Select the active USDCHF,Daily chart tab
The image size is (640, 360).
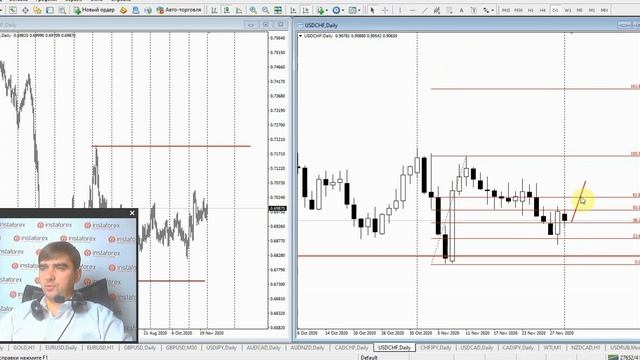pyautogui.click(x=394, y=348)
